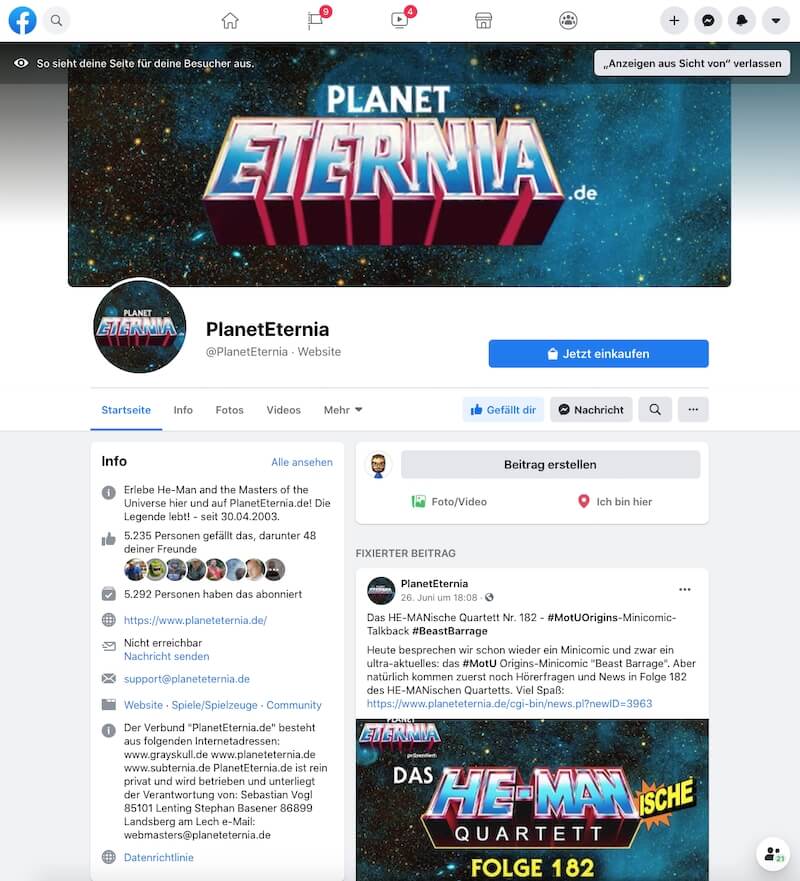Click the "Jetzt einkaufen" button
800x881 pixels.
[598, 353]
